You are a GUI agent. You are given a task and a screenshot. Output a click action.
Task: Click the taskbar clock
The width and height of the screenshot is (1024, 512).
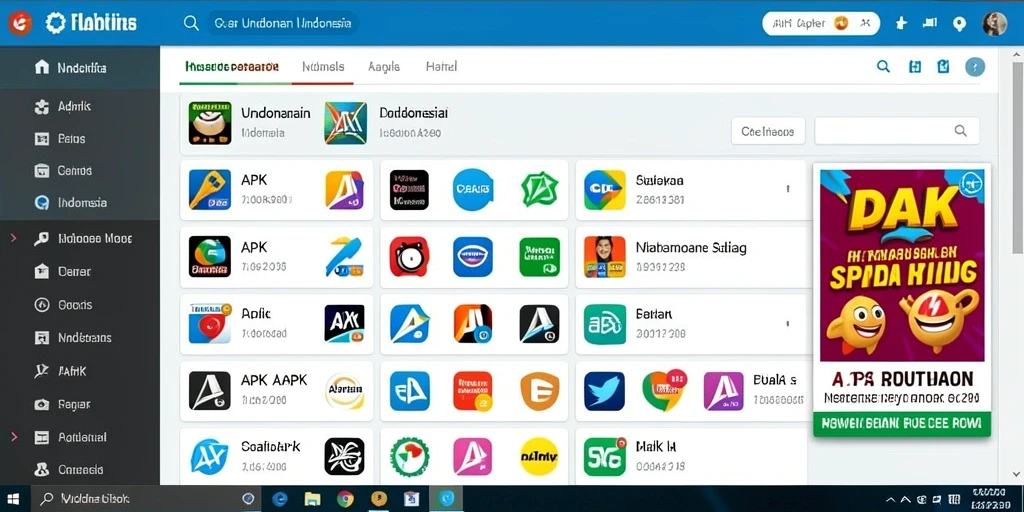coord(988,499)
